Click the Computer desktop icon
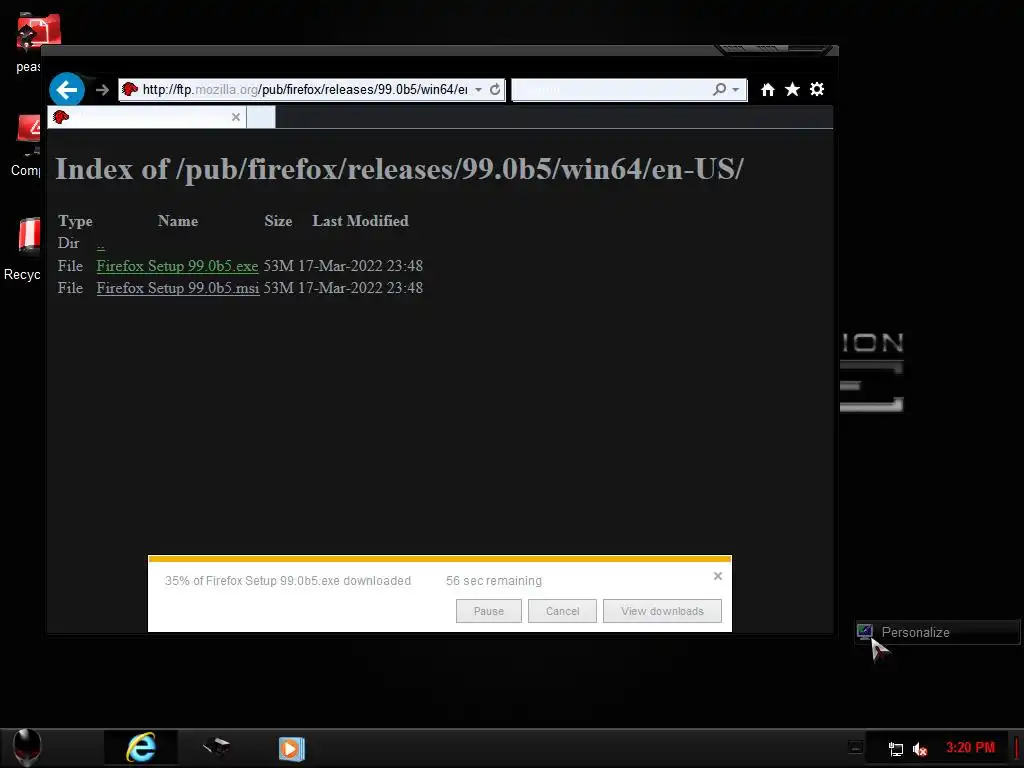This screenshot has width=1024, height=768. (x=26, y=145)
